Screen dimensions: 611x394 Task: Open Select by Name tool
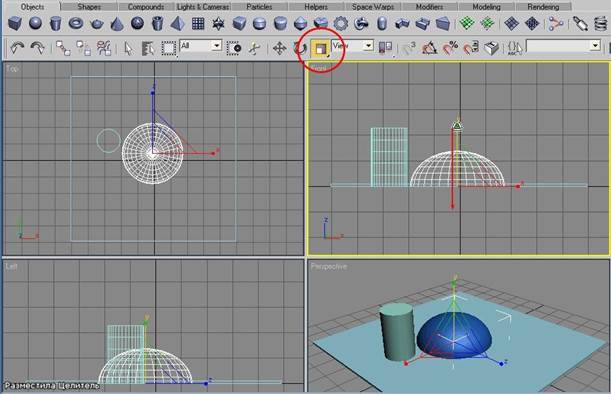coord(148,48)
